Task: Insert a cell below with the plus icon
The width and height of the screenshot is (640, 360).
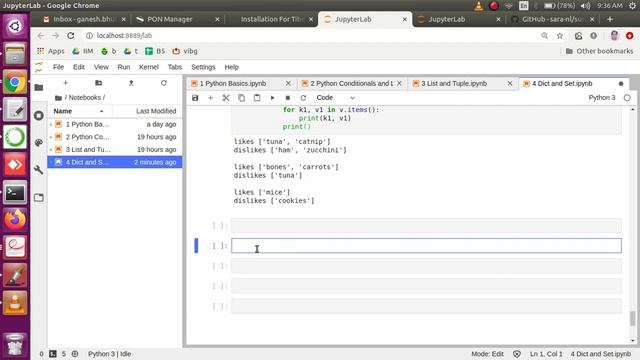Action: (x=211, y=98)
